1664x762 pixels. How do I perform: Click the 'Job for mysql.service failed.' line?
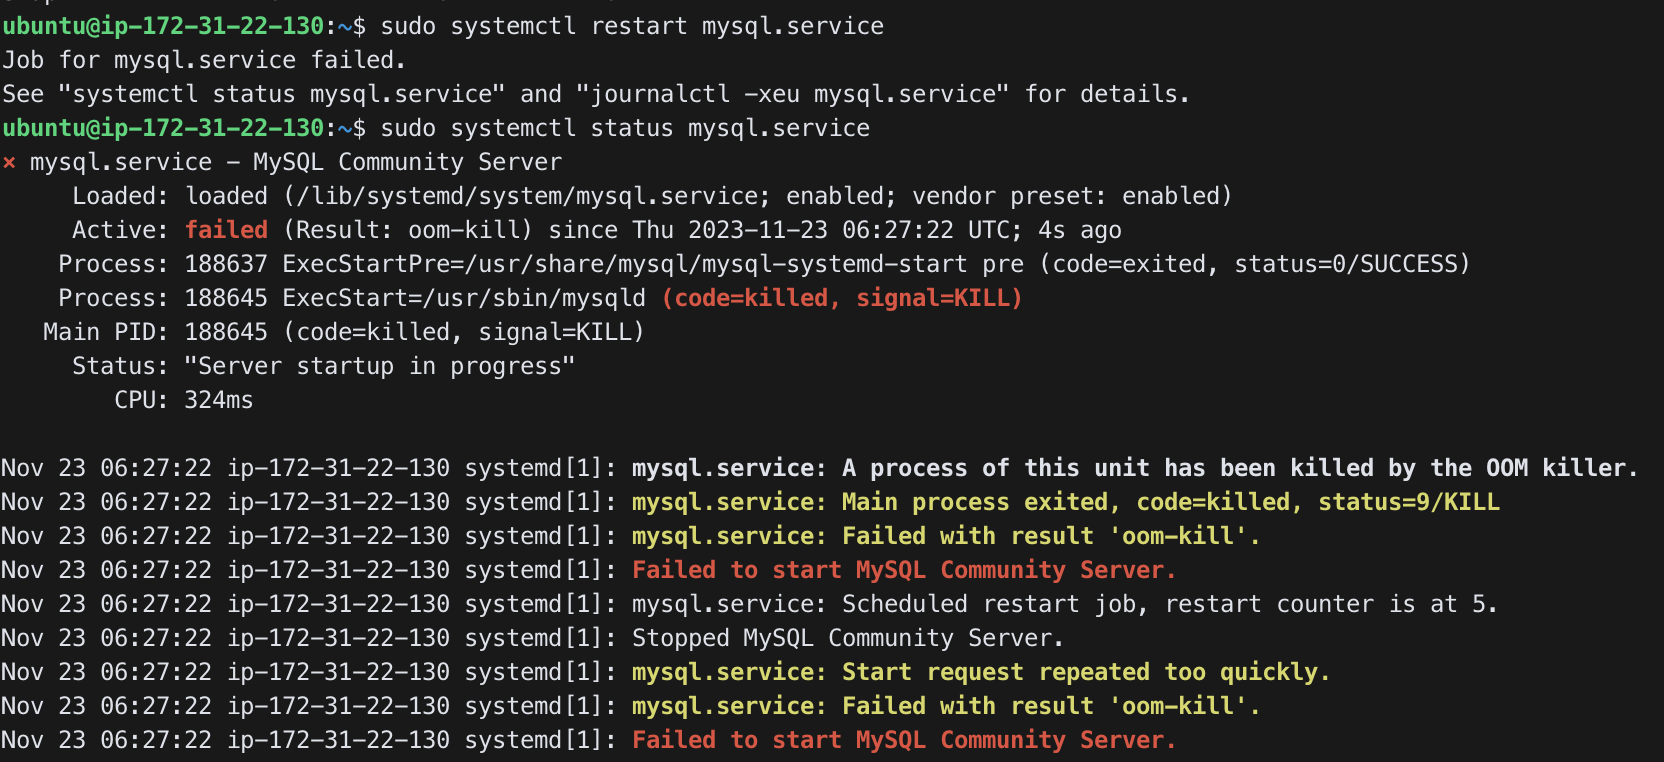204,60
